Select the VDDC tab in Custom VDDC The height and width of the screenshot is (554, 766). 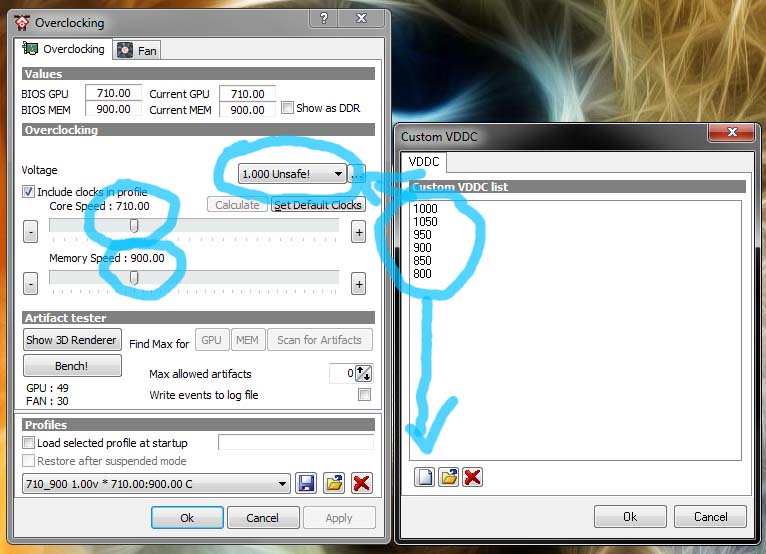pos(424,162)
